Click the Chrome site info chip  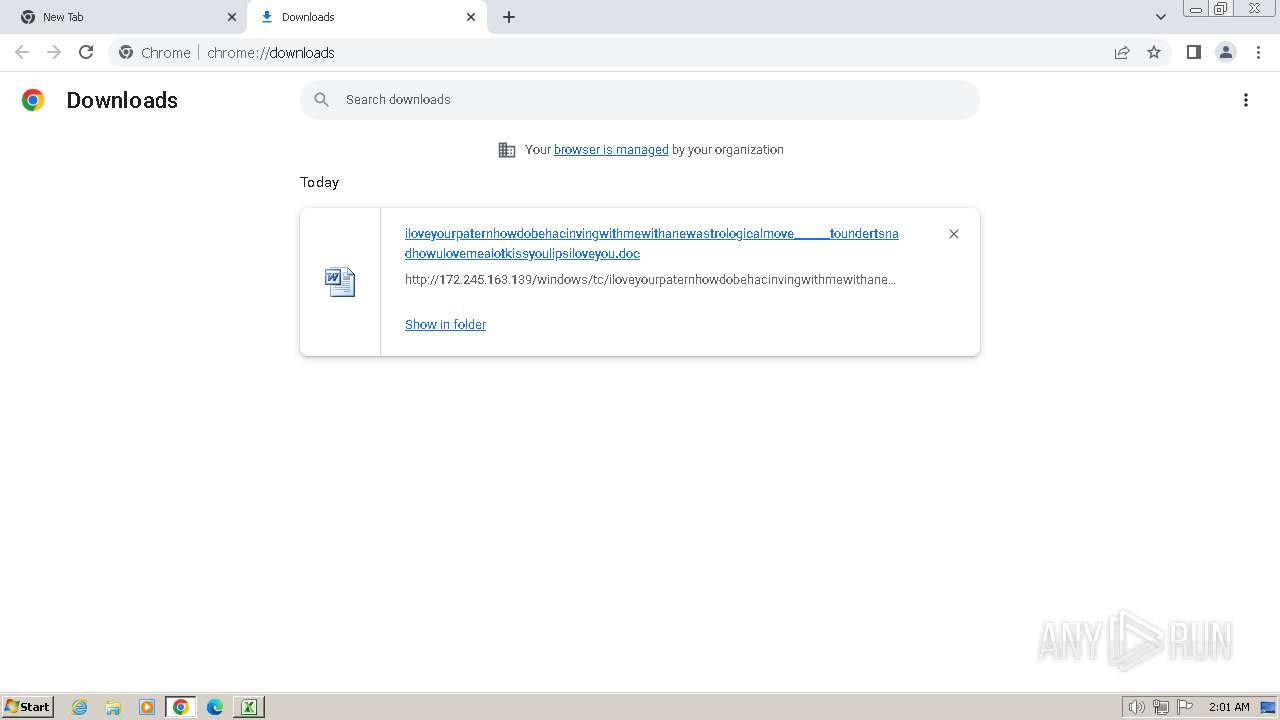155,52
